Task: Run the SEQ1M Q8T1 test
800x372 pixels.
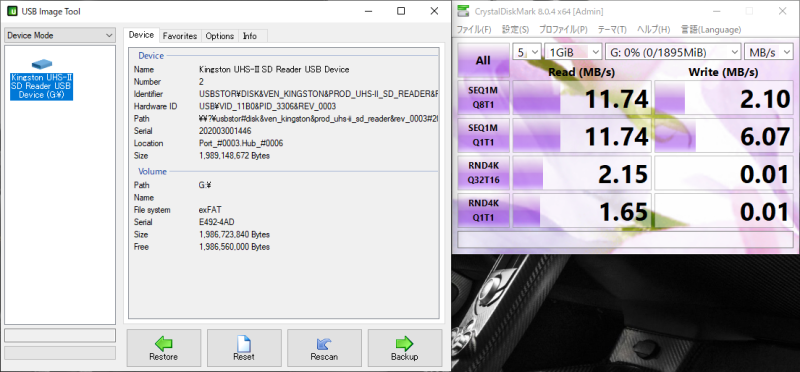Action: coord(483,98)
